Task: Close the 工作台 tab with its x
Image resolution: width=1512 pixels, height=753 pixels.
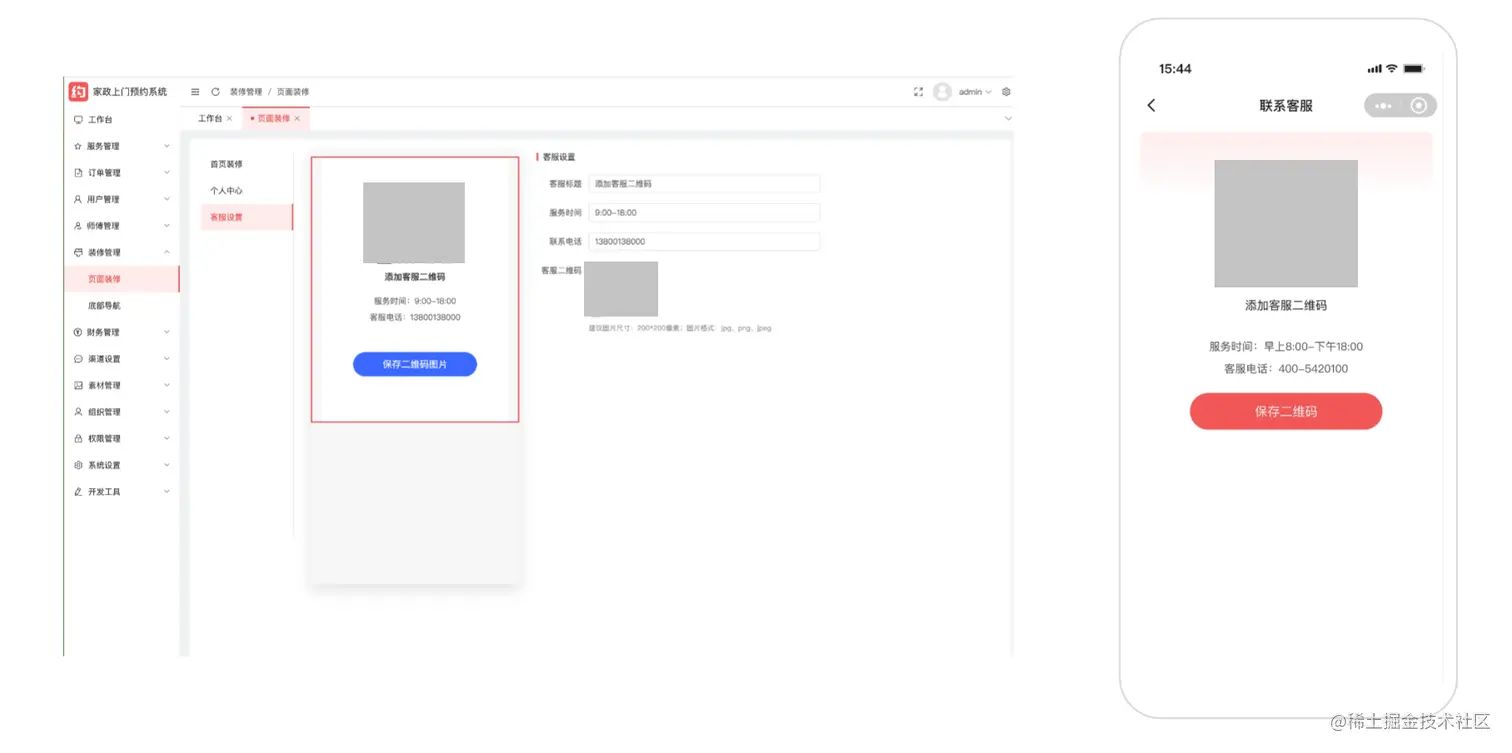Action: [x=229, y=118]
